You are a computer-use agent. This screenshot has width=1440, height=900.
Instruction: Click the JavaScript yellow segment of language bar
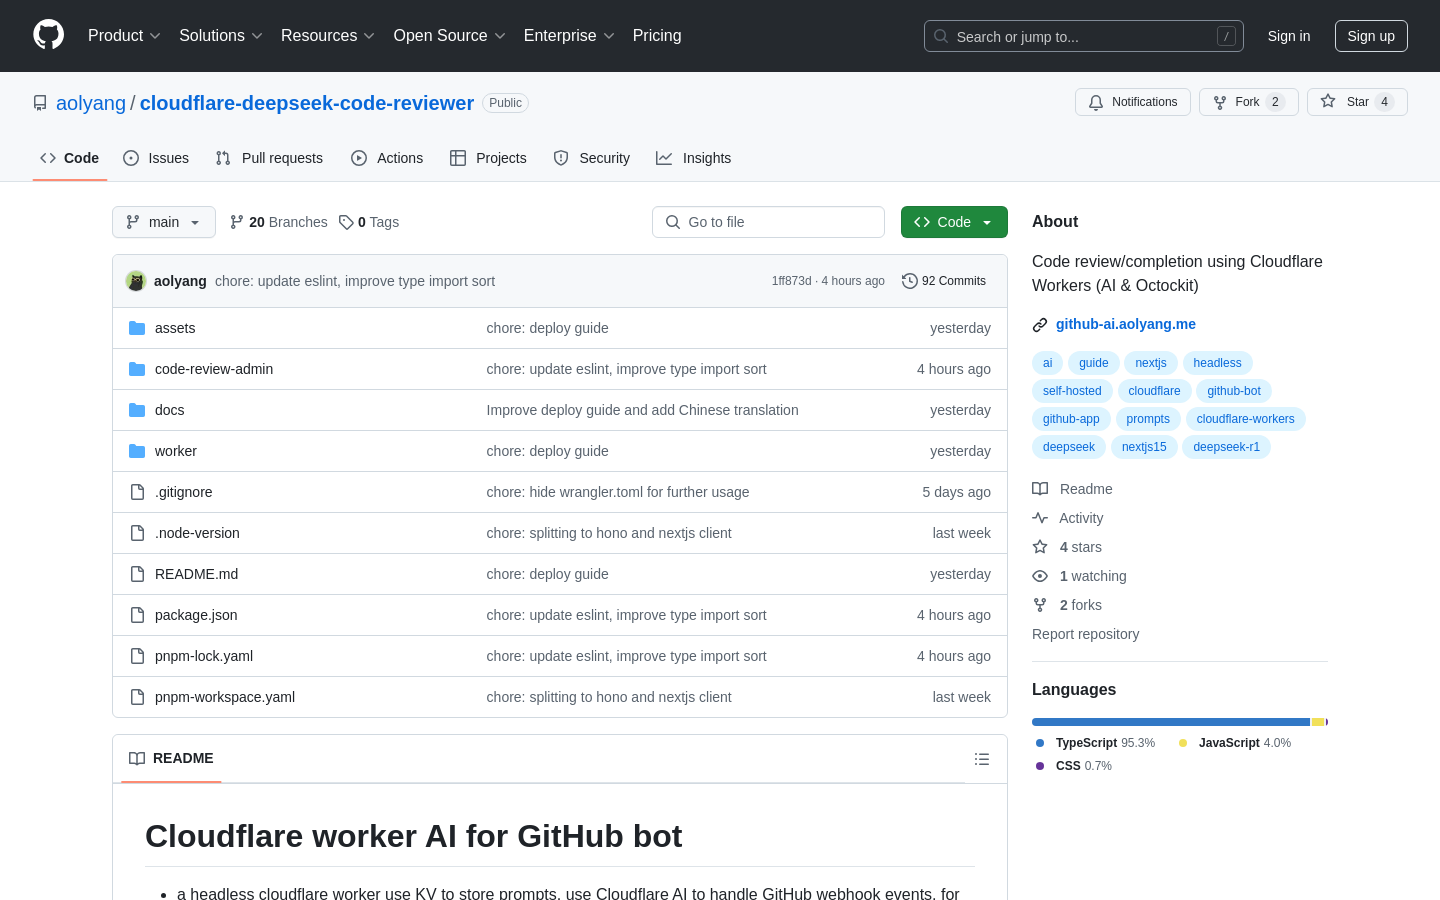(x=1318, y=722)
